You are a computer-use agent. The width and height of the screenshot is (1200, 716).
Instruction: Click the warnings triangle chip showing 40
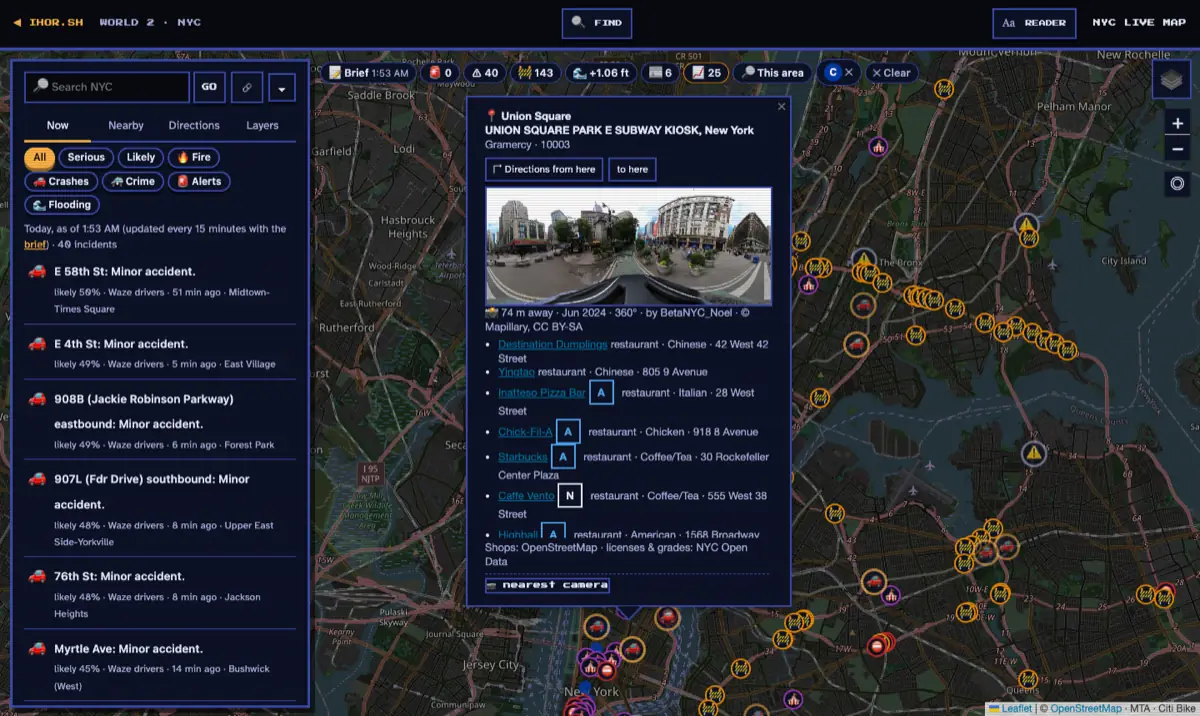click(485, 73)
